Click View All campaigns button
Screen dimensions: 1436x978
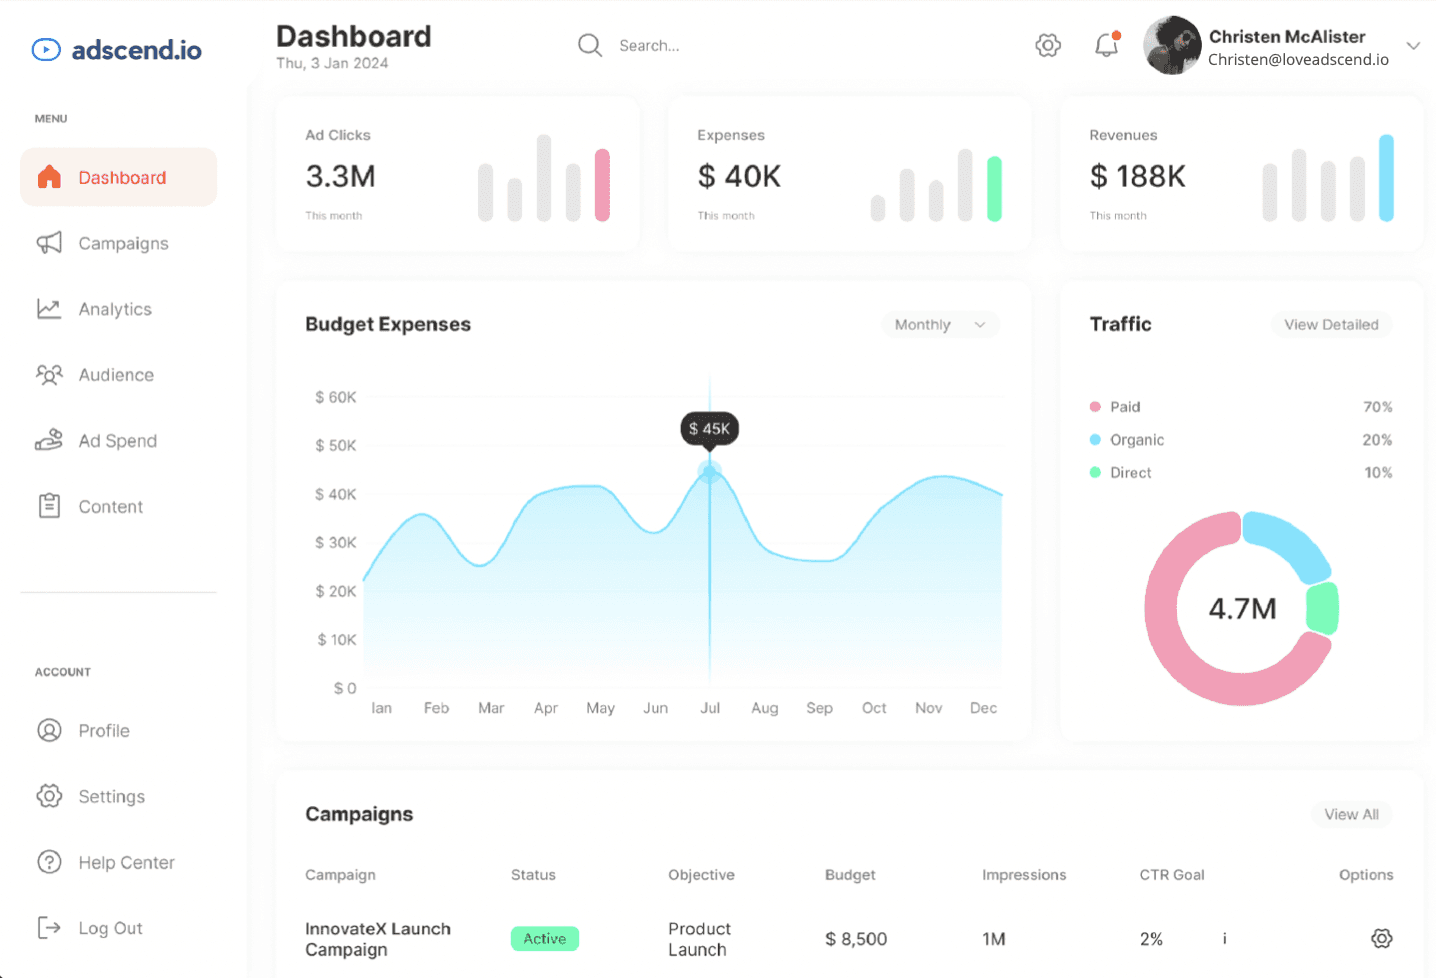point(1351,814)
